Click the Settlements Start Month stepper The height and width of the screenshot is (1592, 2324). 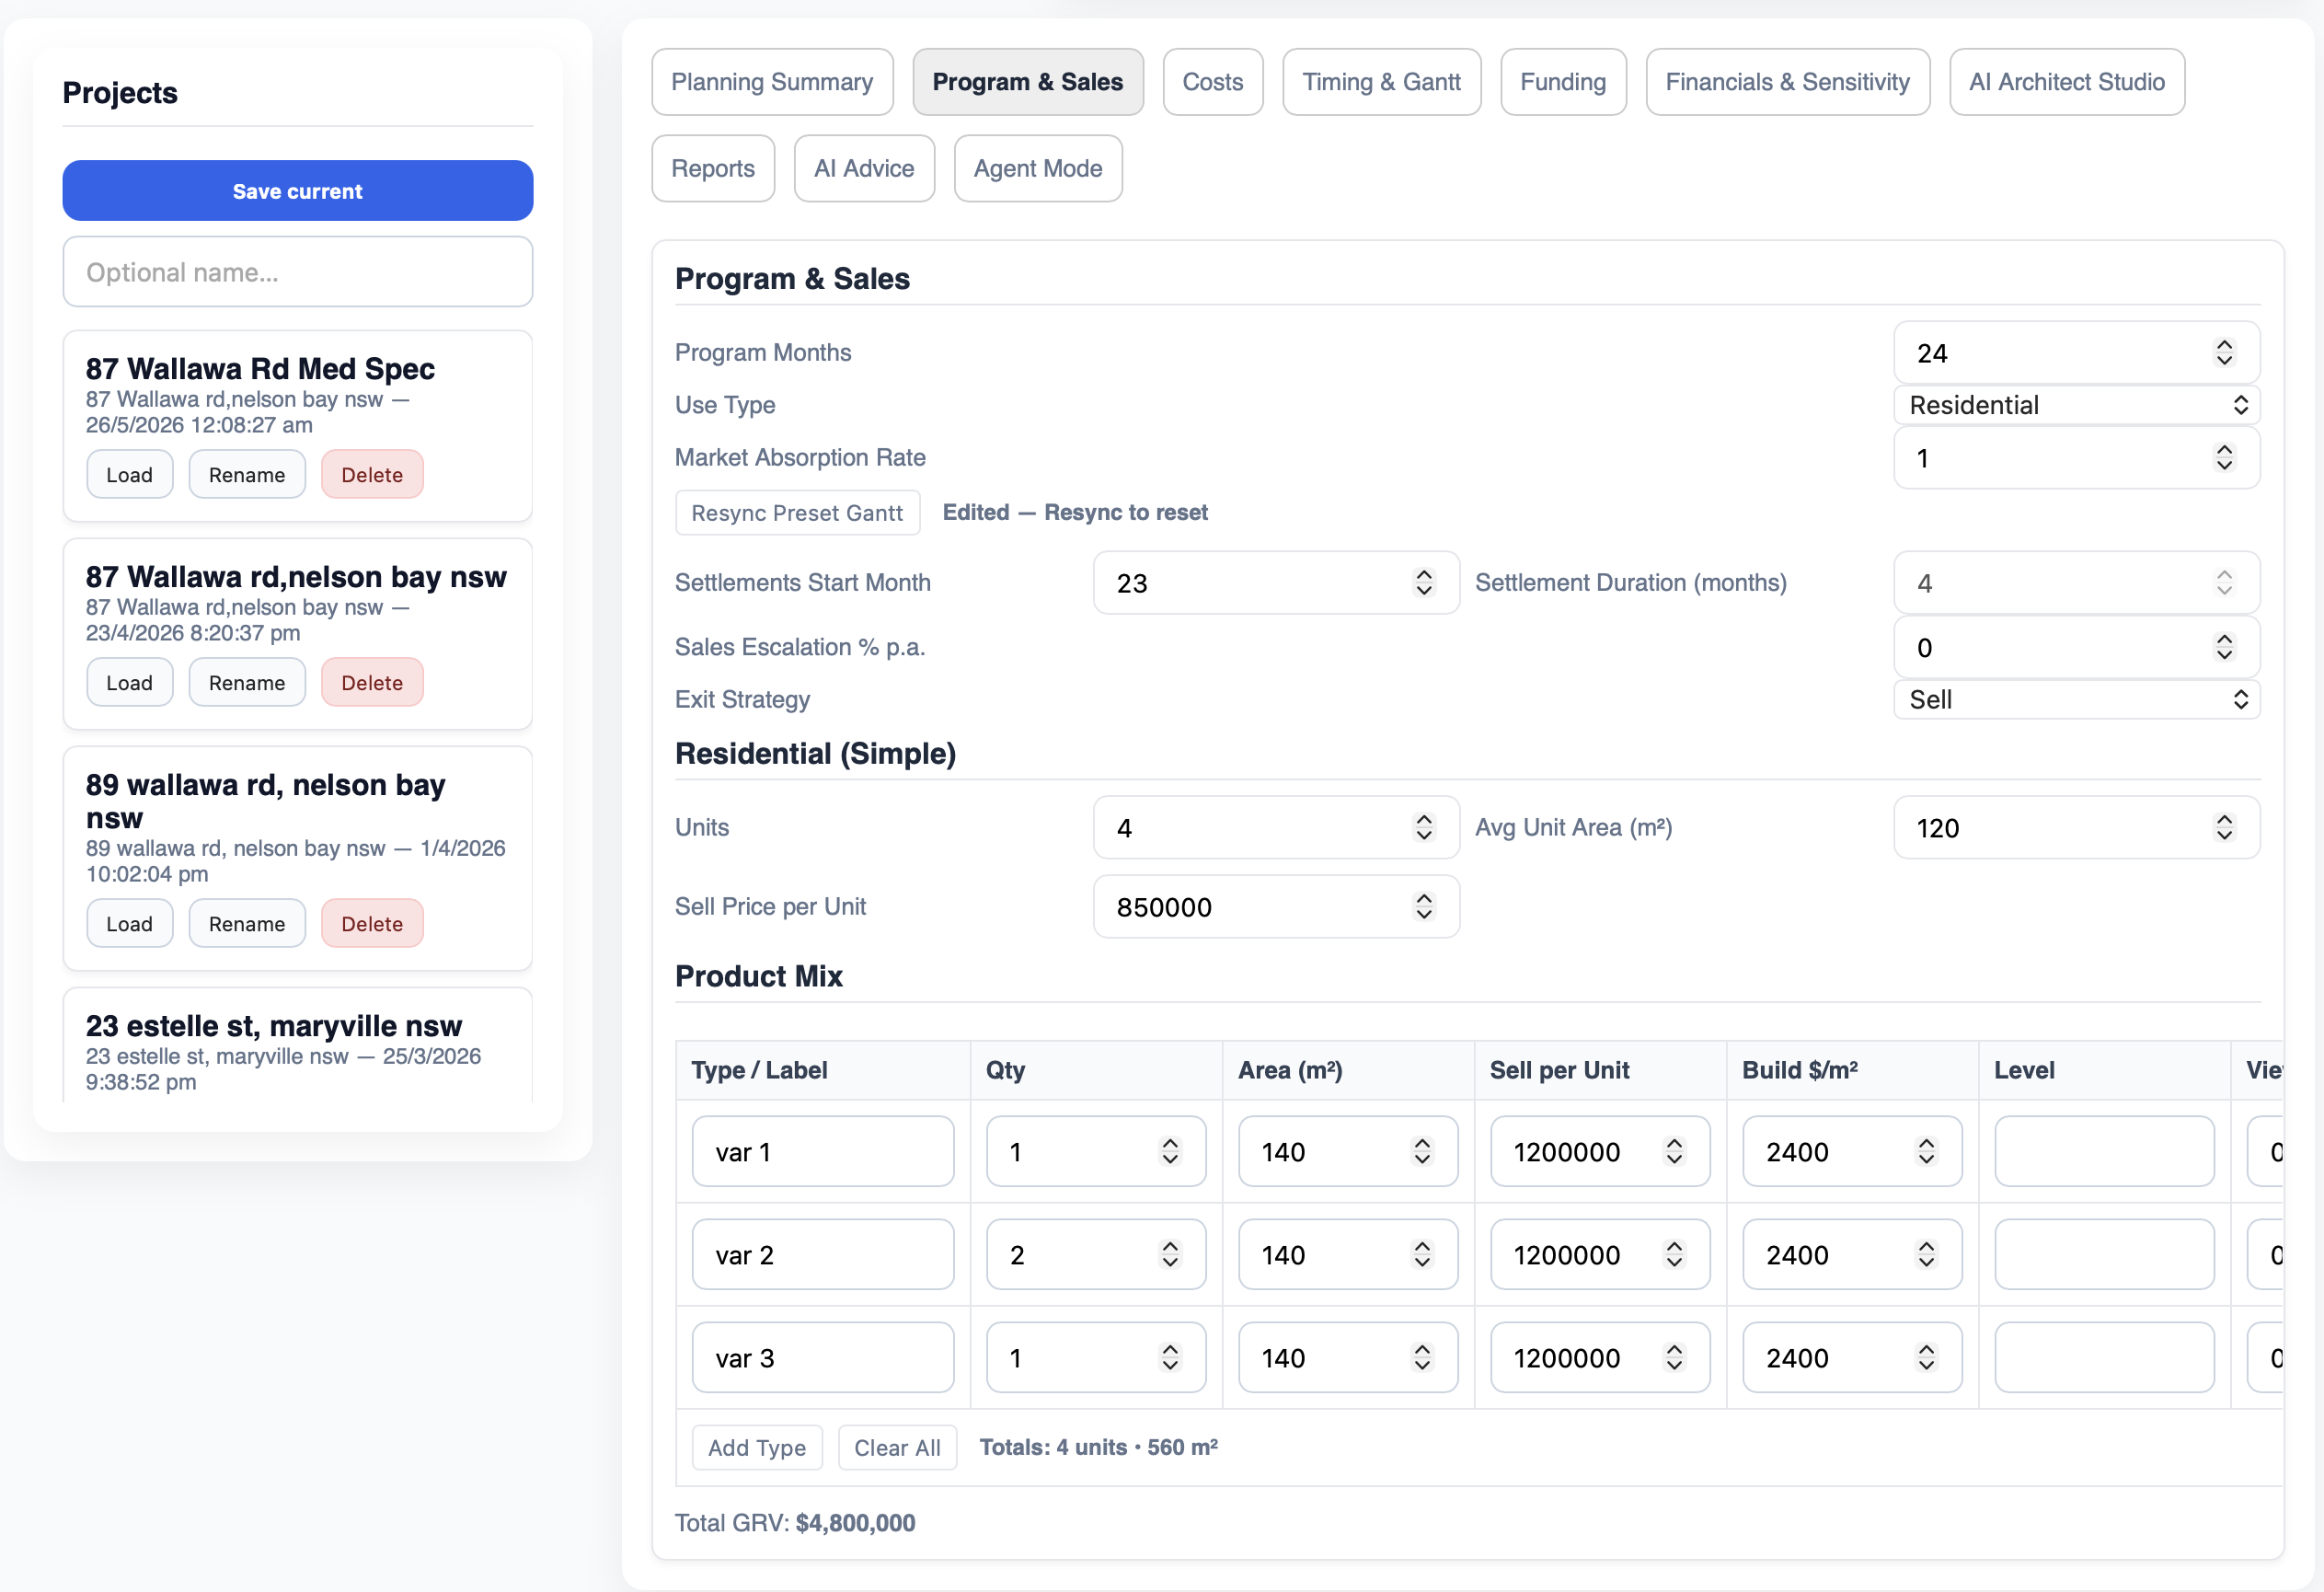tap(1423, 582)
